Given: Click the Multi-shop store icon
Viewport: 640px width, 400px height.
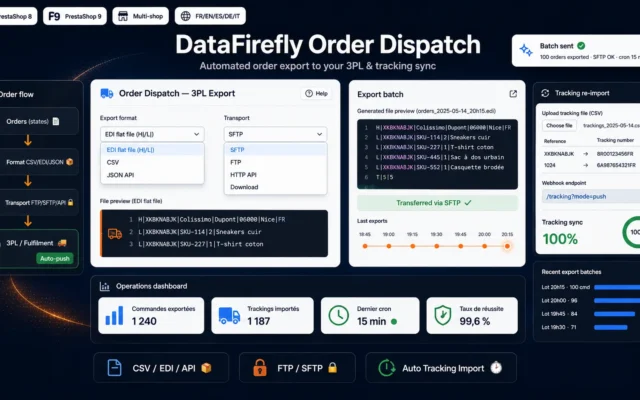Looking at the screenshot, I should coord(122,16).
